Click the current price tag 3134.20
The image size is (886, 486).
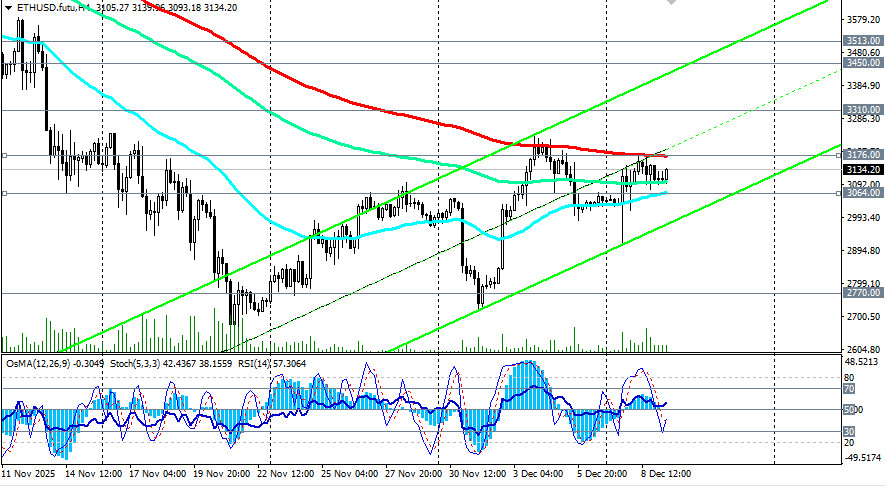863,170
